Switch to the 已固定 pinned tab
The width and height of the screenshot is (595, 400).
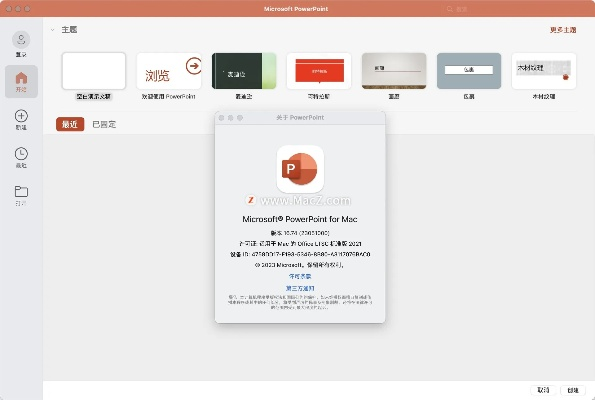pyautogui.click(x=104, y=124)
